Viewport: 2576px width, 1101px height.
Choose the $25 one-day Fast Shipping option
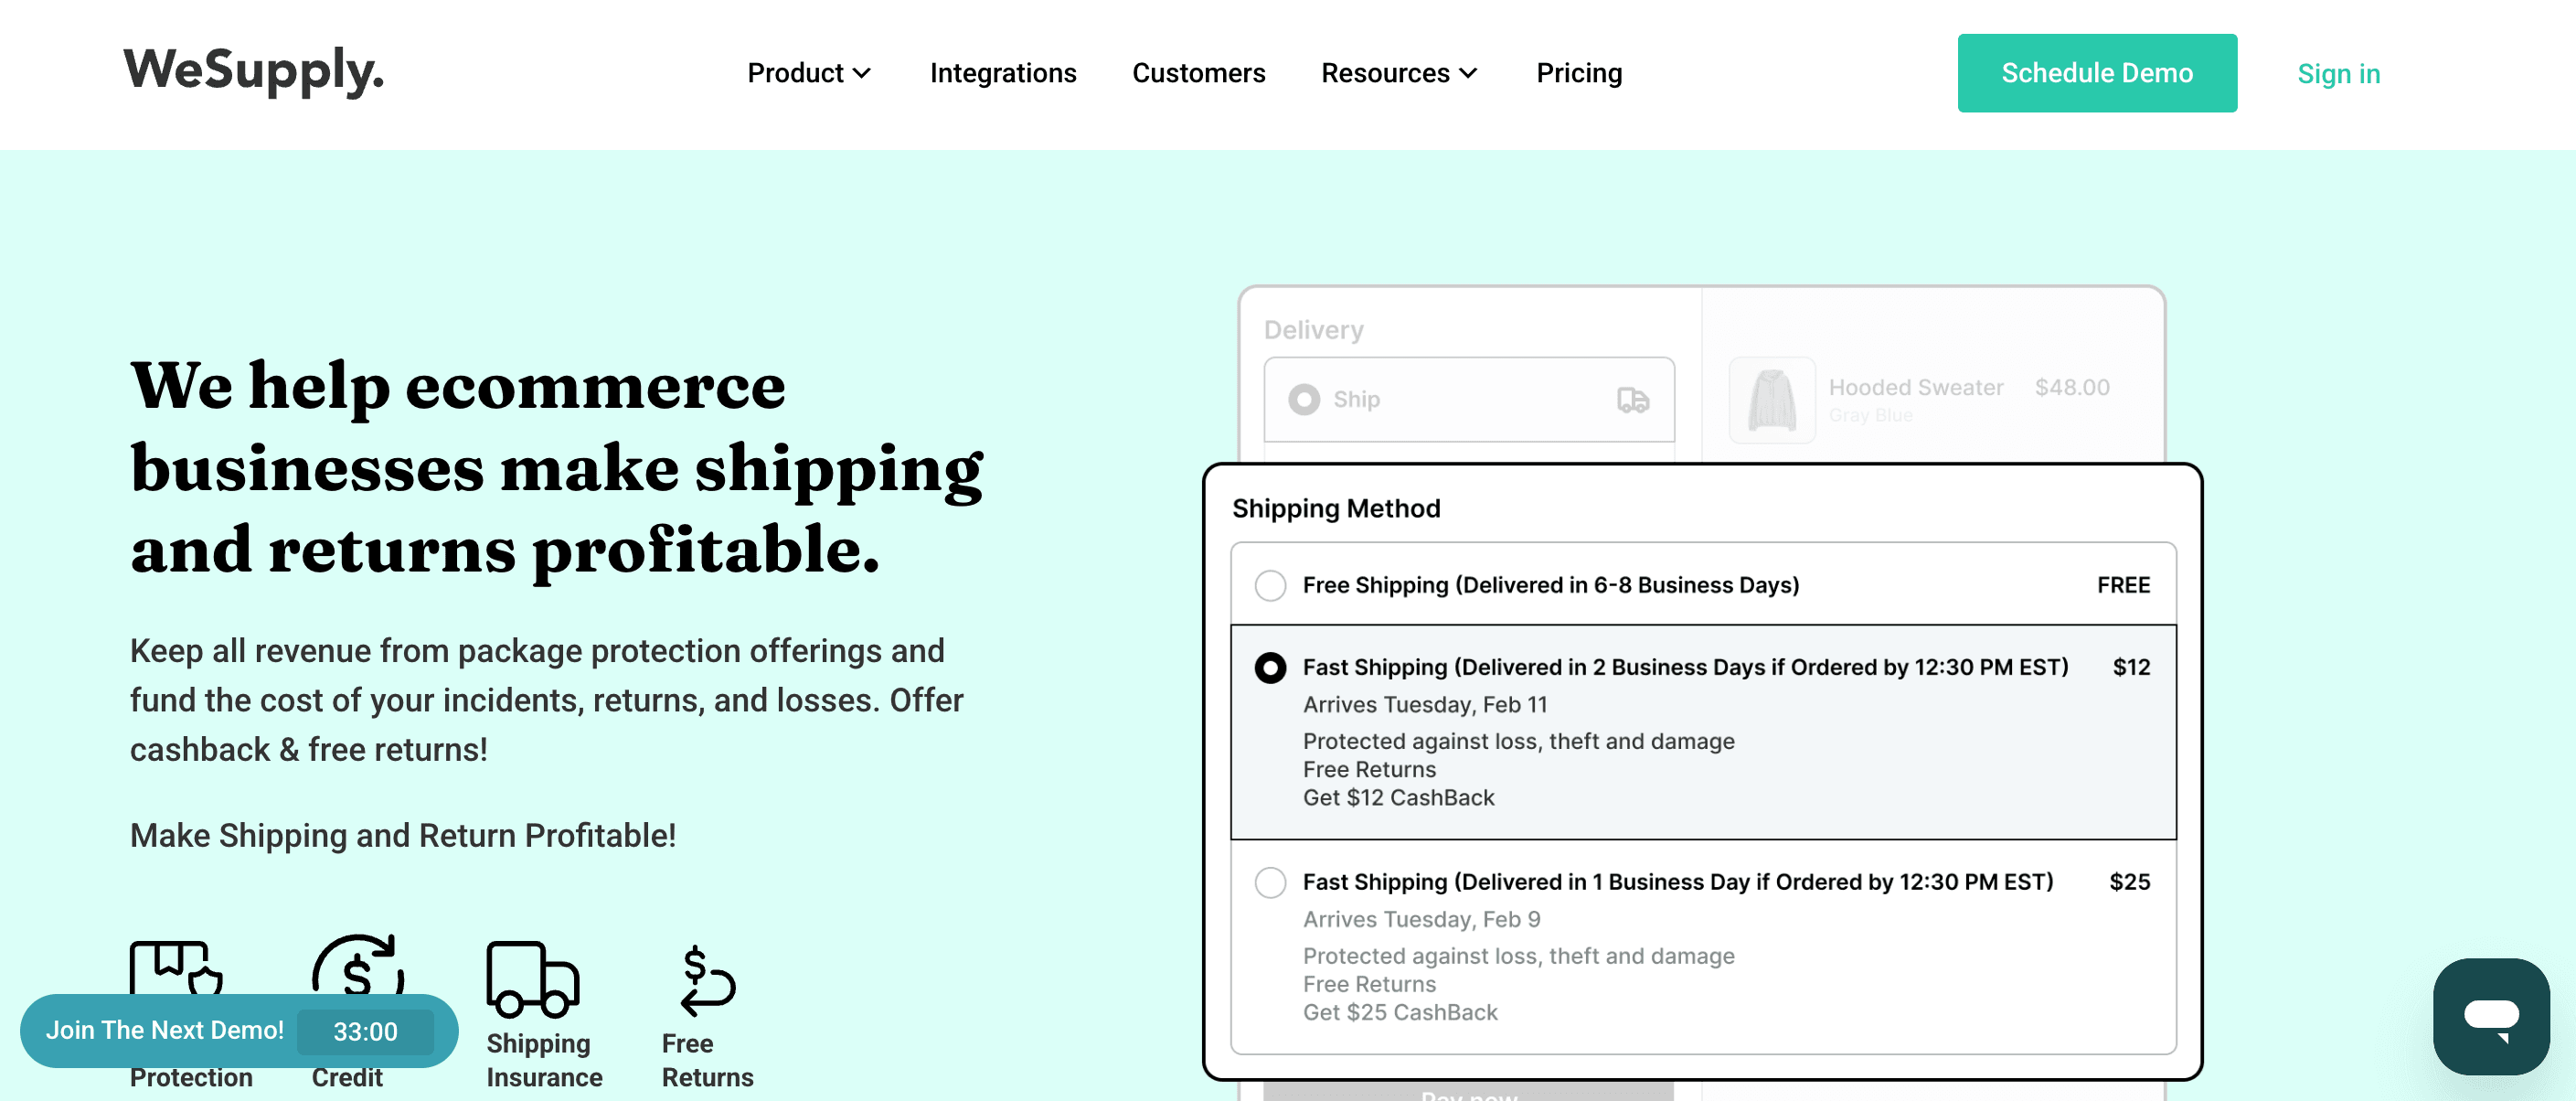(x=1270, y=882)
